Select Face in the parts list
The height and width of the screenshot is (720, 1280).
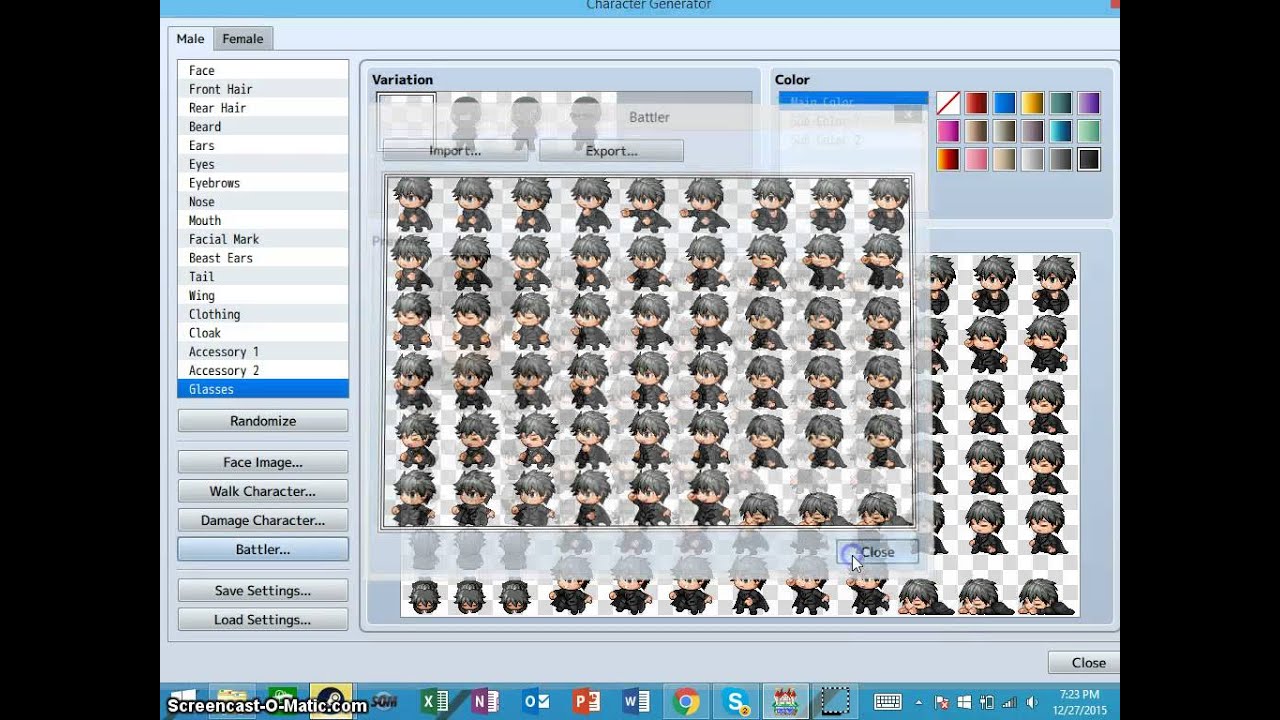click(x=263, y=70)
